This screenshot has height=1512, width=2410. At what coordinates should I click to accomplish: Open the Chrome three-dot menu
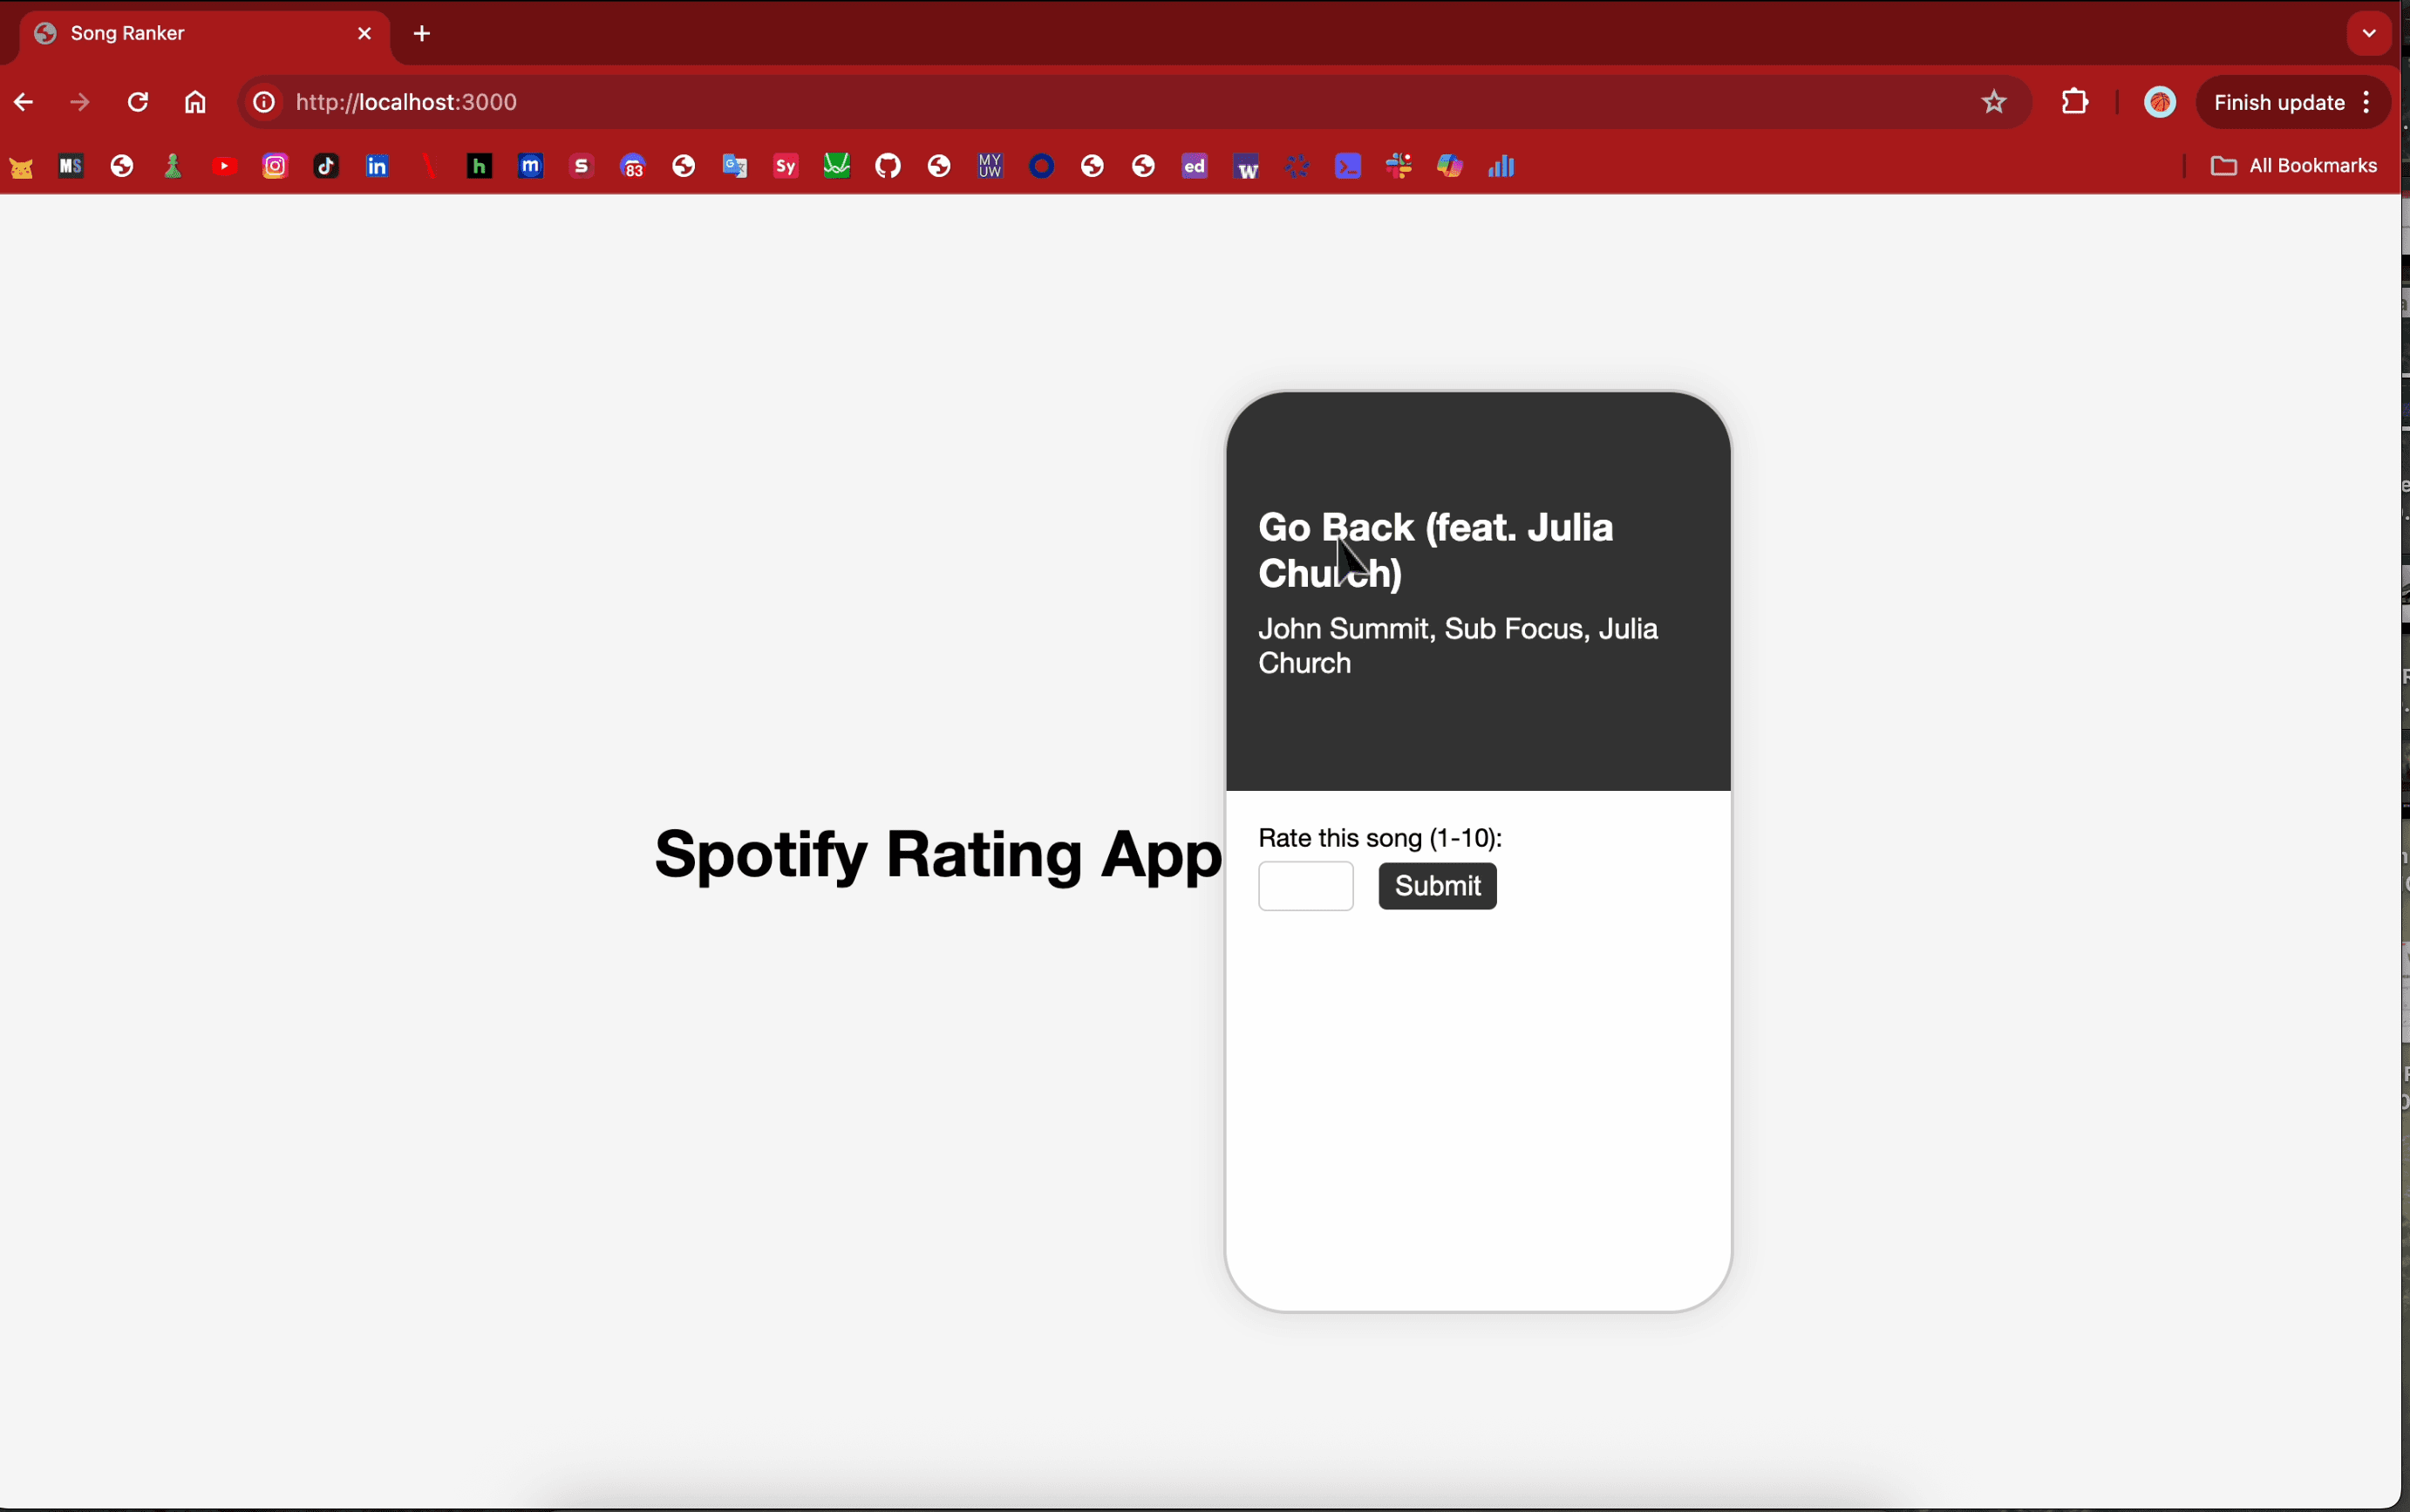click(2367, 102)
